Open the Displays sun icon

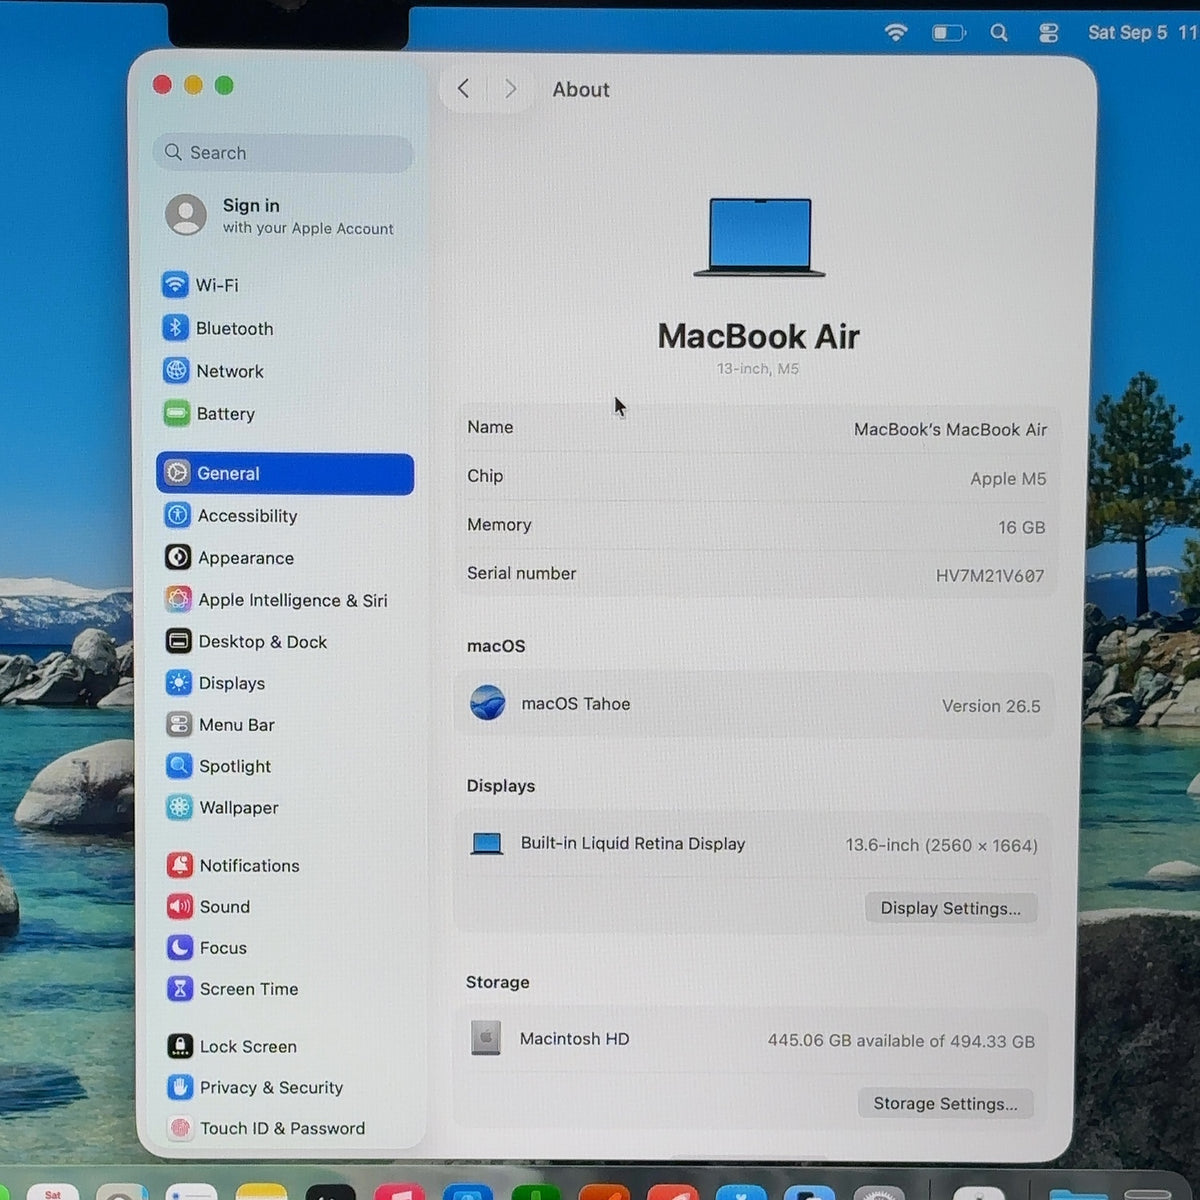point(179,683)
